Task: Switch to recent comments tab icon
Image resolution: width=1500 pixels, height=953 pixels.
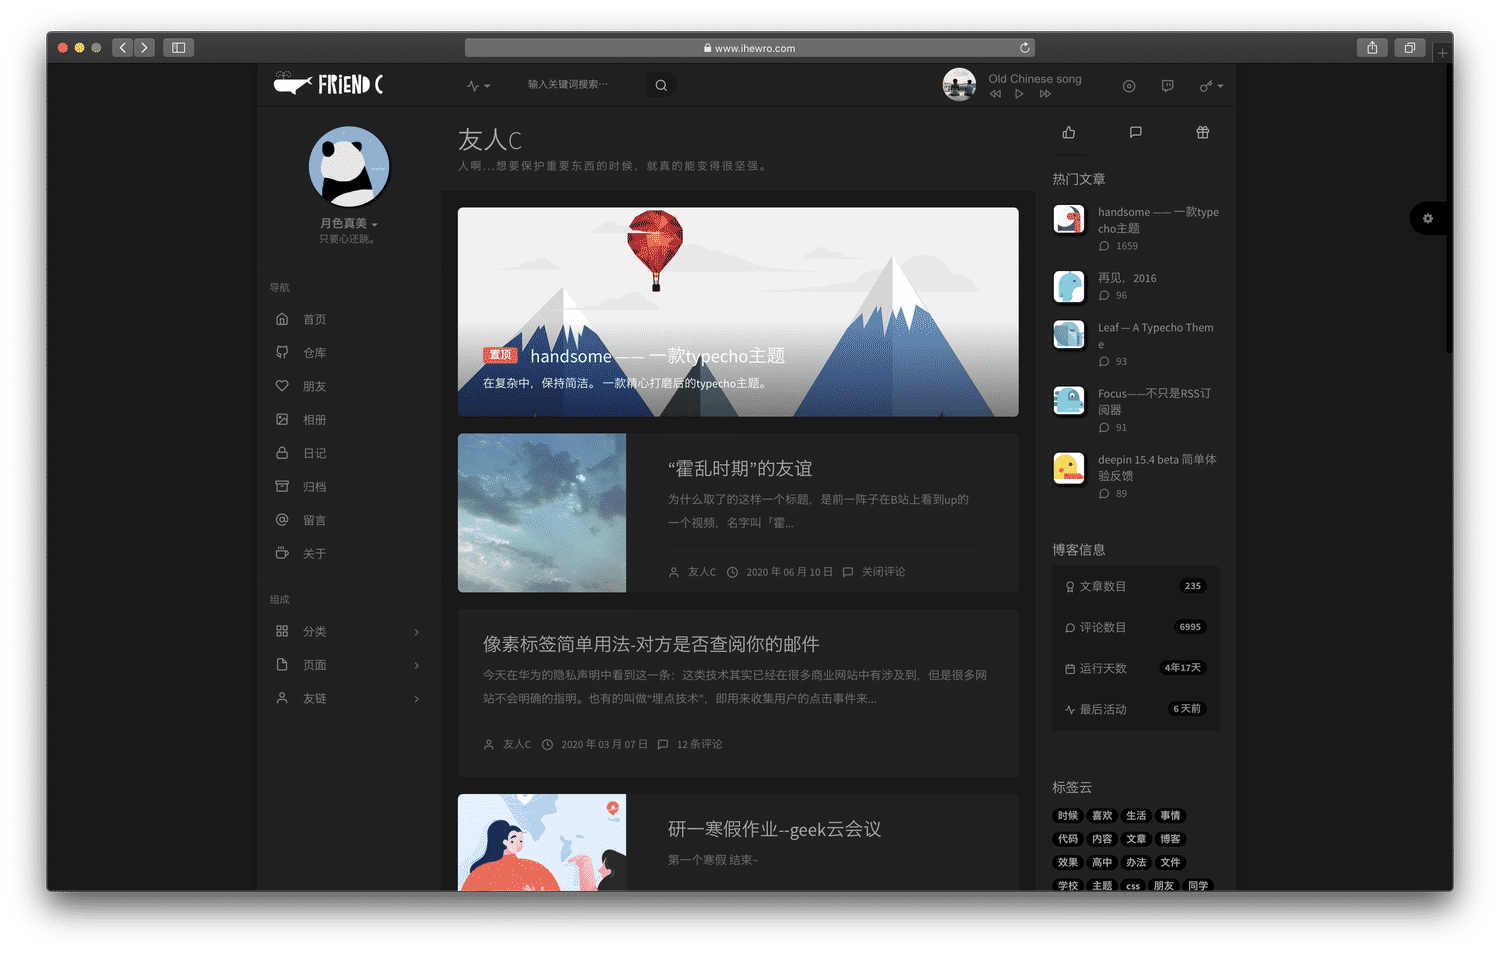Action: pyautogui.click(x=1136, y=132)
